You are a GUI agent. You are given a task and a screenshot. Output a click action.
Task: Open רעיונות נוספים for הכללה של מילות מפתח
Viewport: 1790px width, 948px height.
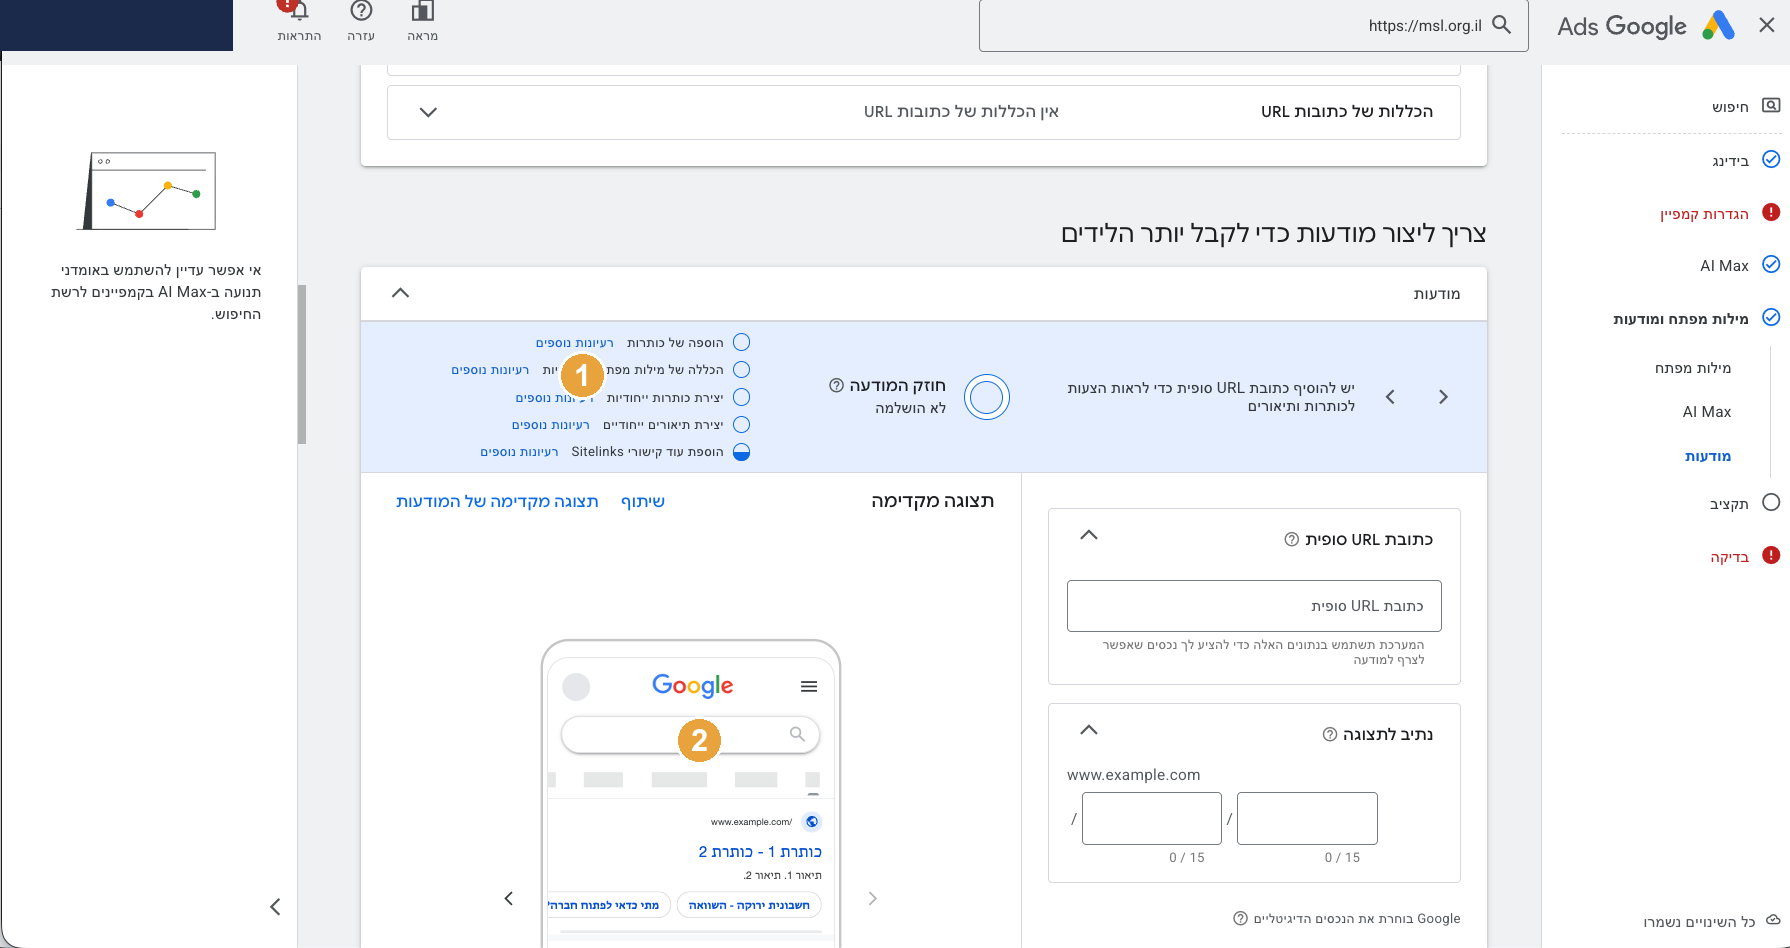point(490,370)
